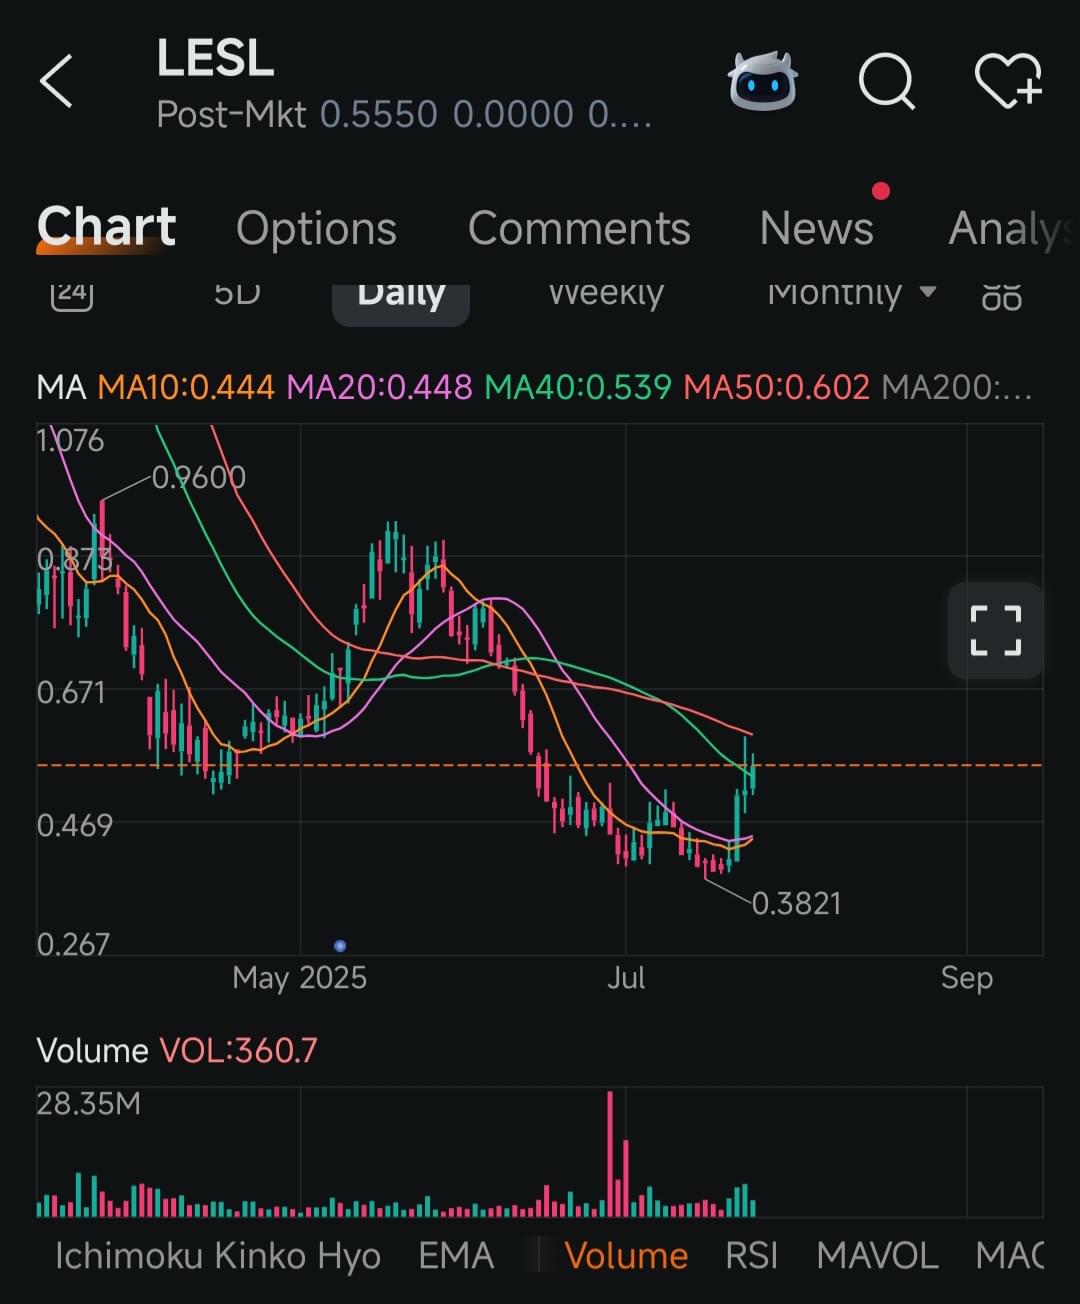The width and height of the screenshot is (1080, 1304).
Task: Go to the News tab
Action: pyautogui.click(x=816, y=228)
